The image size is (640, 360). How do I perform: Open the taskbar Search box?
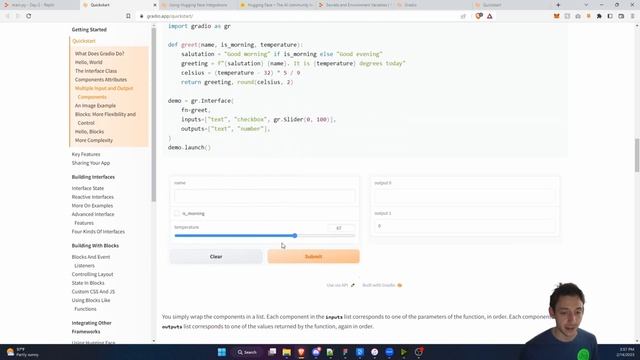247,352
